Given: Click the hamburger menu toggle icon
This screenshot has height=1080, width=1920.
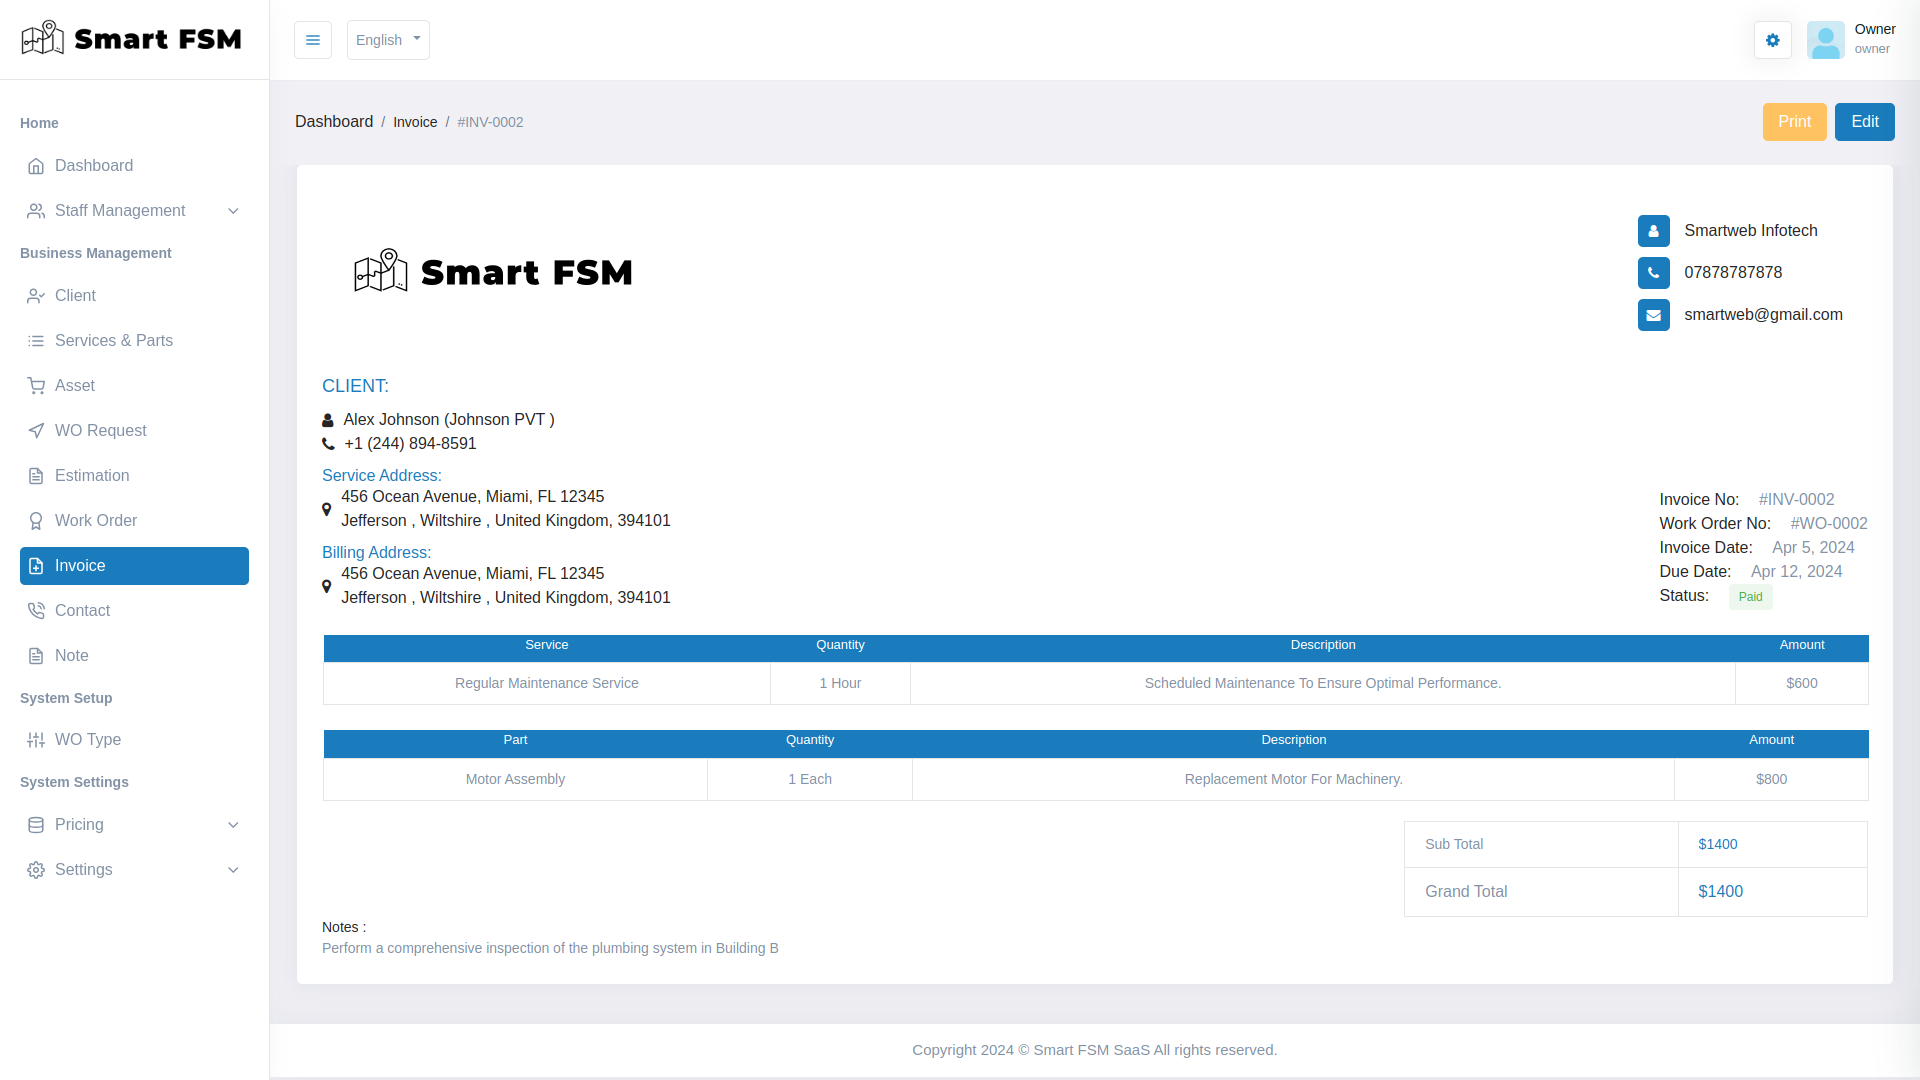Looking at the screenshot, I should click(312, 40).
